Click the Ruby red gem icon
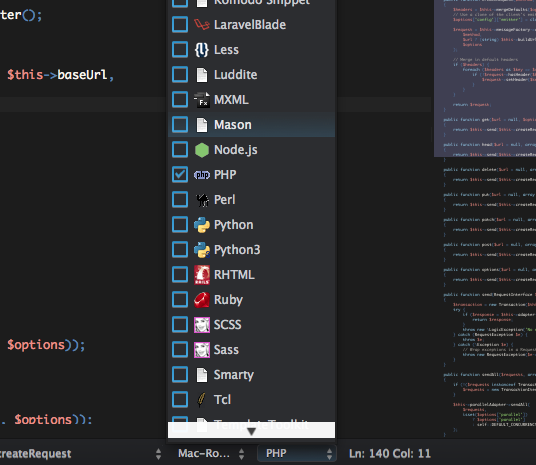This screenshot has height=465, width=536. 202,300
